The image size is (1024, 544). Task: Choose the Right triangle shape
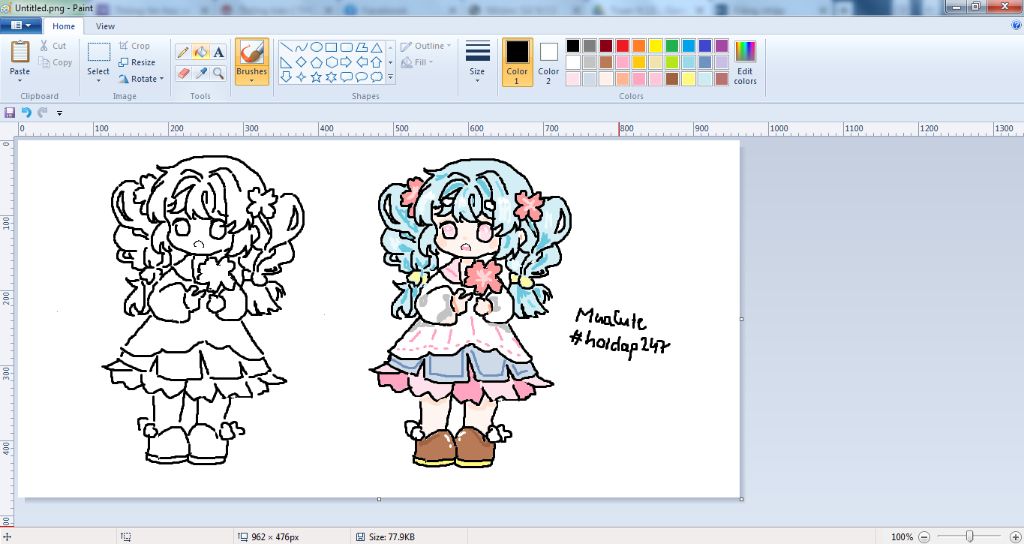285,62
